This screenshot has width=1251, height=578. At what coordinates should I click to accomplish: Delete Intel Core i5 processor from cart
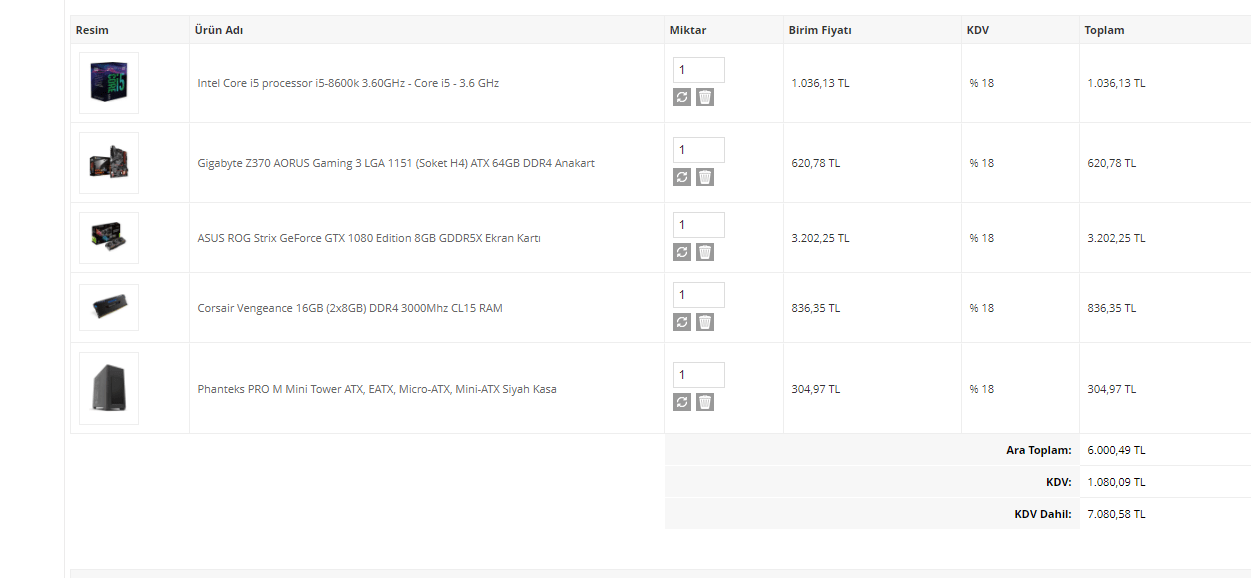pyautogui.click(x=705, y=97)
